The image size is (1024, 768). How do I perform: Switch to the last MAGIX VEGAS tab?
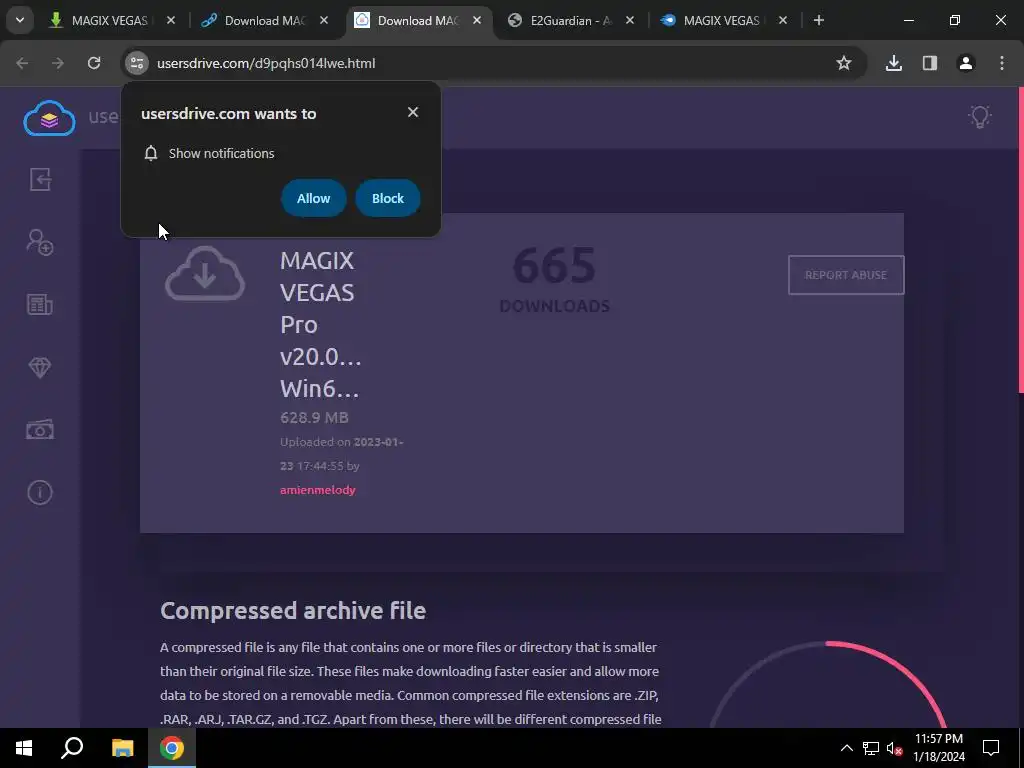(x=722, y=20)
